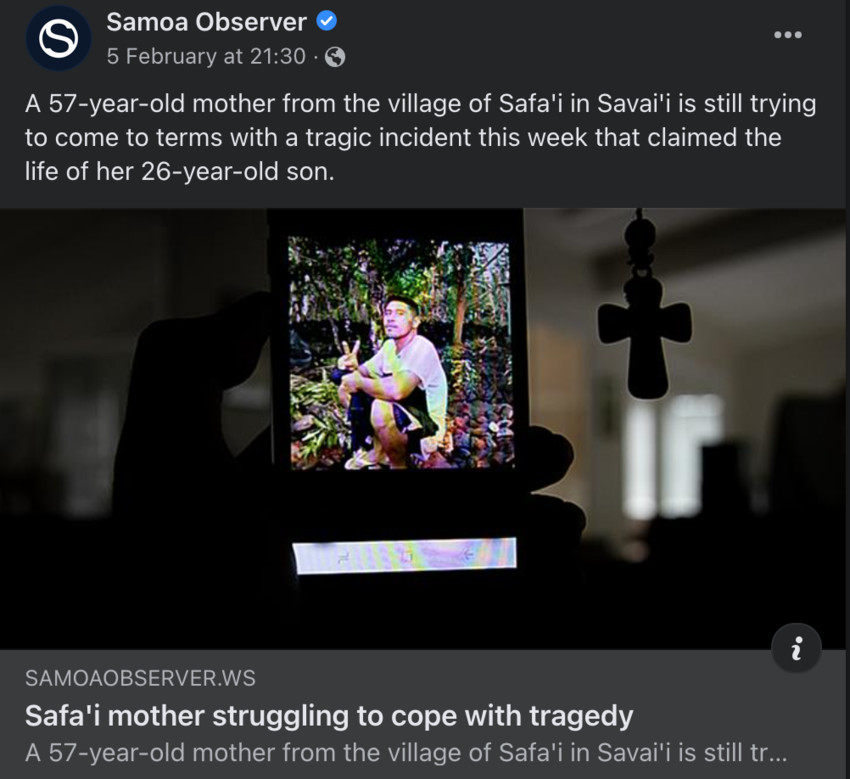Click the phone screen photo in the image
850x779 pixels.
coord(400,352)
